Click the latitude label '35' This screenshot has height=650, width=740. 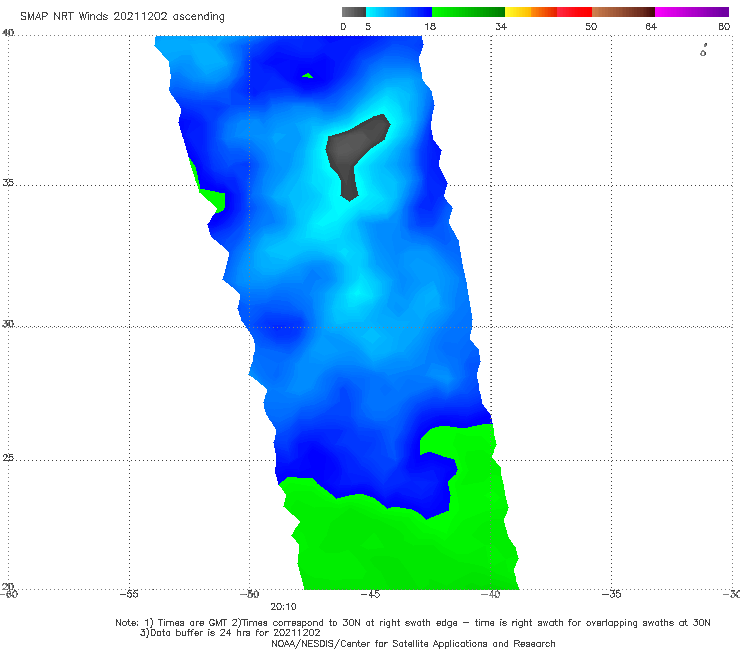(x=8, y=182)
